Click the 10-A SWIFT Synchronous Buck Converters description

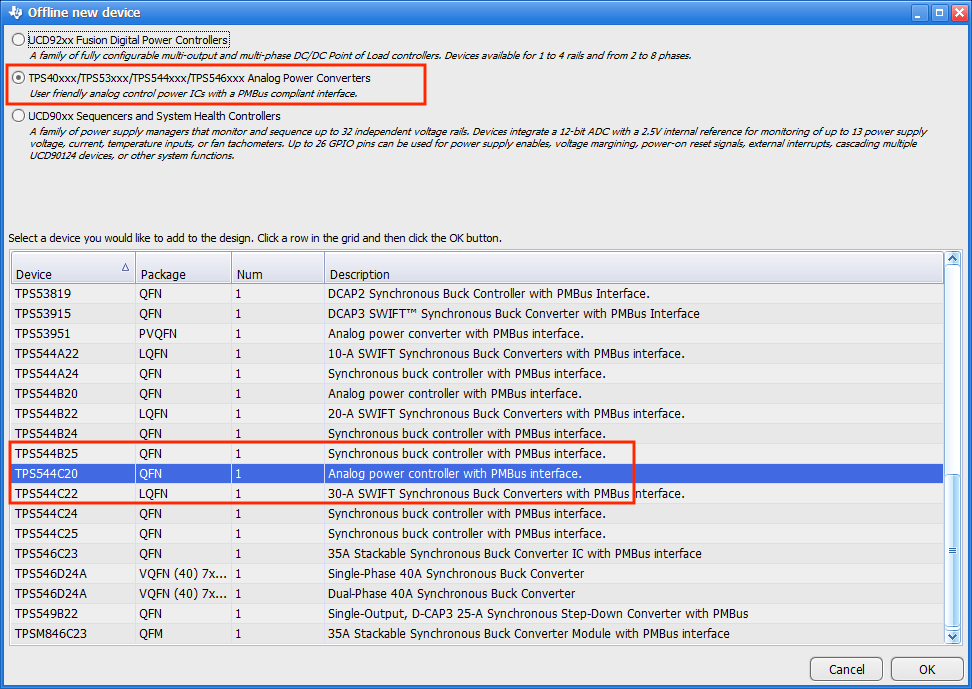[506, 353]
